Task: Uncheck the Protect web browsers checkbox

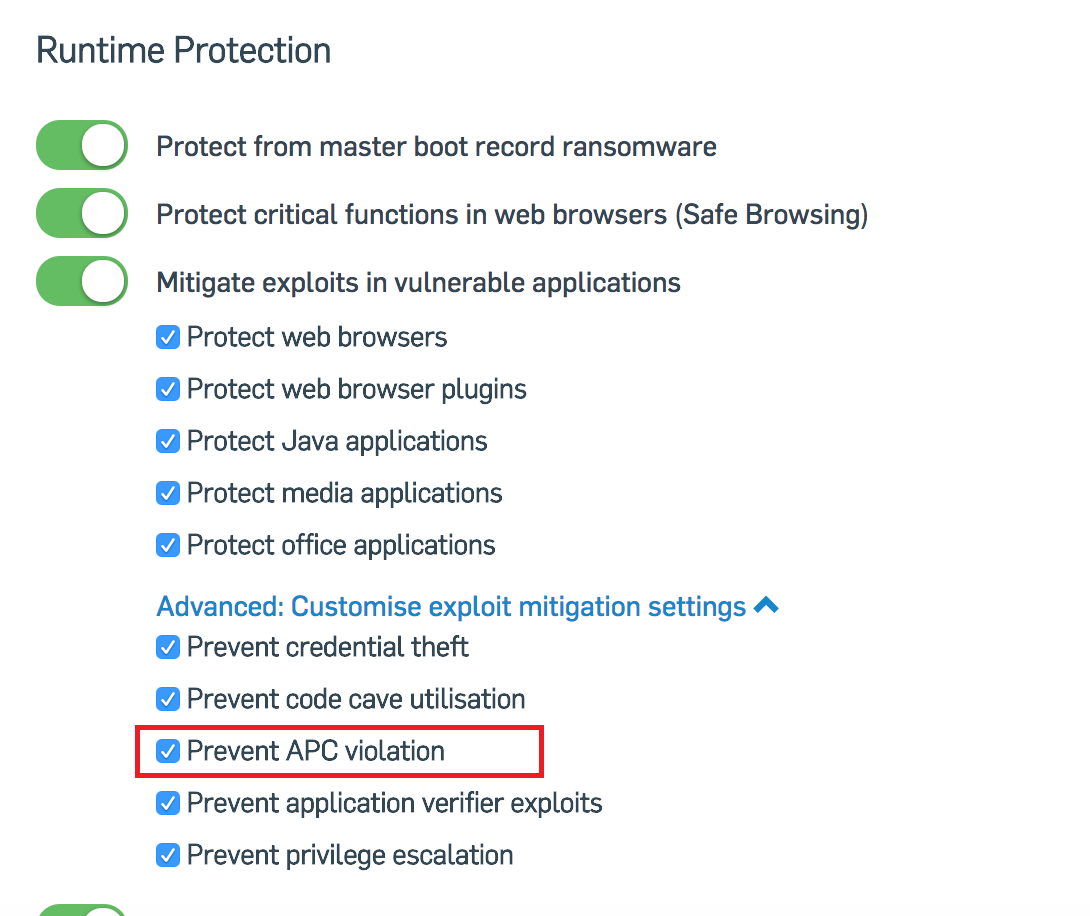Action: pyautogui.click(x=168, y=337)
